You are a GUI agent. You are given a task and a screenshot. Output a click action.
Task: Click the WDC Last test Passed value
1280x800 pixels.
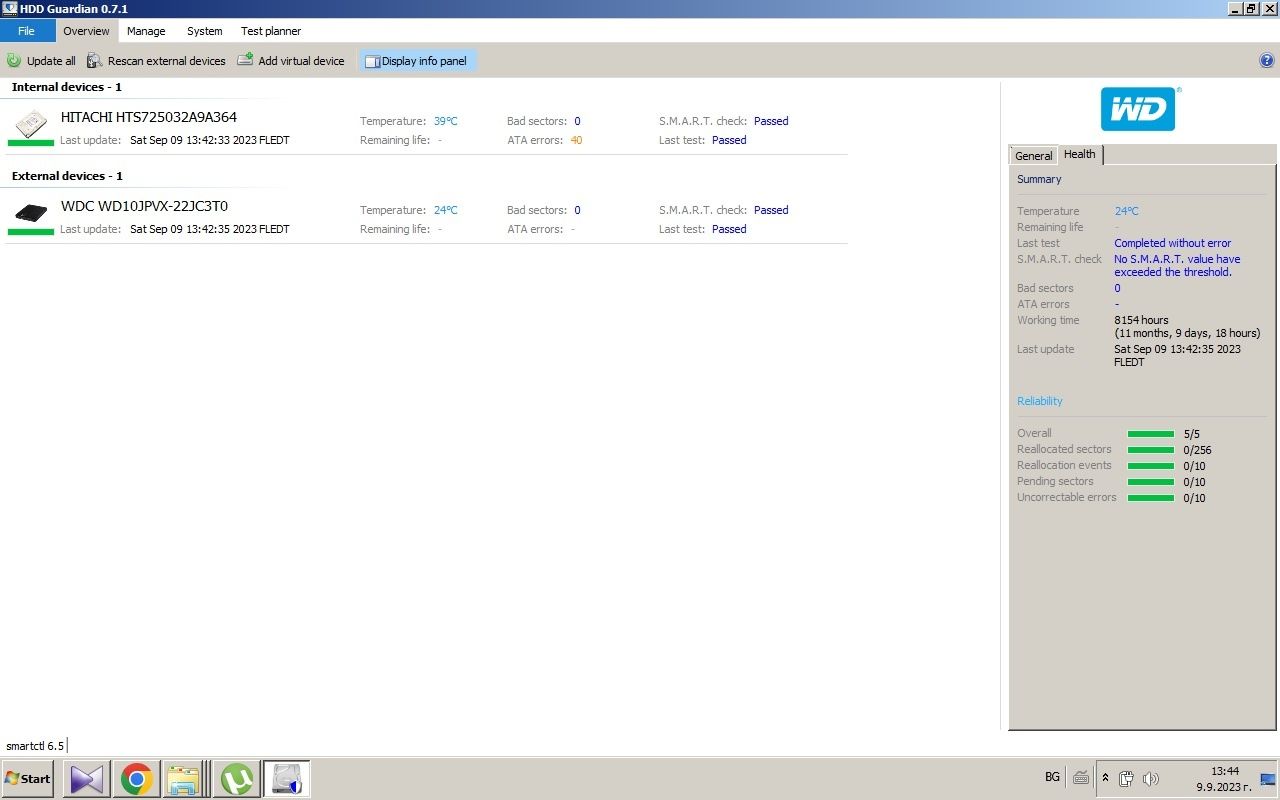[729, 229]
